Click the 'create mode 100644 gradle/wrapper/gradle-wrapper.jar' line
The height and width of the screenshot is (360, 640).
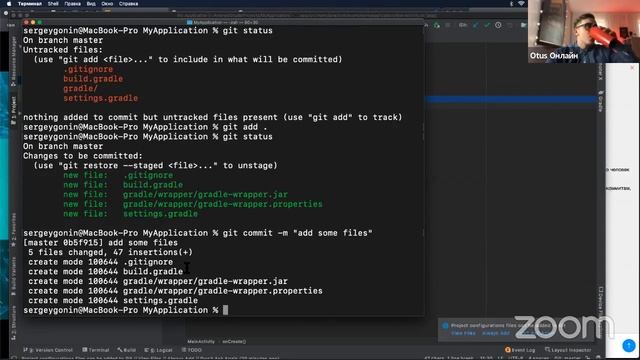point(158,281)
